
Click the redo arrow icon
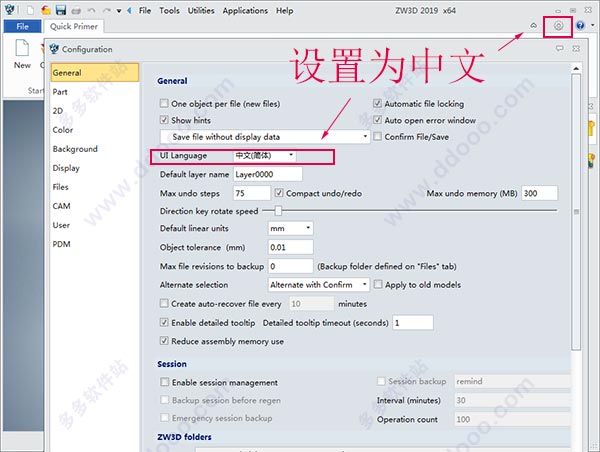click(106, 10)
